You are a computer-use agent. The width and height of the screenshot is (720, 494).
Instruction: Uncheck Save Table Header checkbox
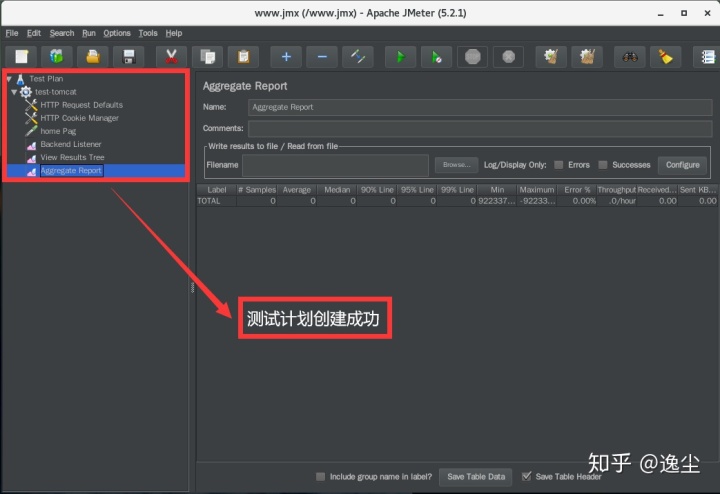pyautogui.click(x=527, y=476)
